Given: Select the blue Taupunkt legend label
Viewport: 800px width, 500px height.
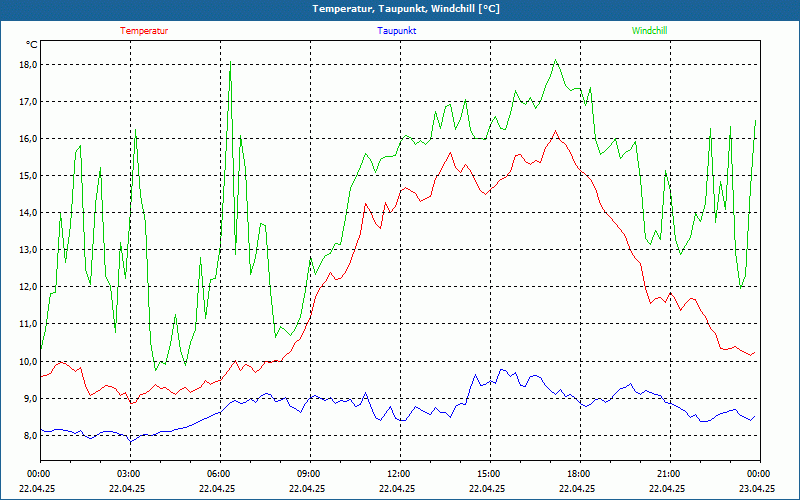Looking at the screenshot, I should coord(397,31).
